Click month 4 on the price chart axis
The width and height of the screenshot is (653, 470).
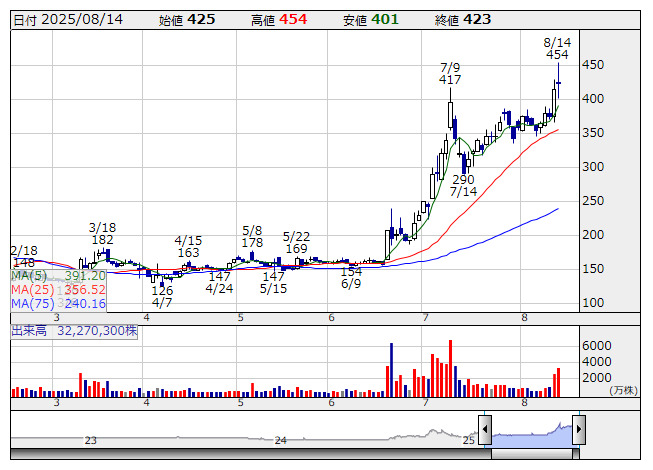146,318
